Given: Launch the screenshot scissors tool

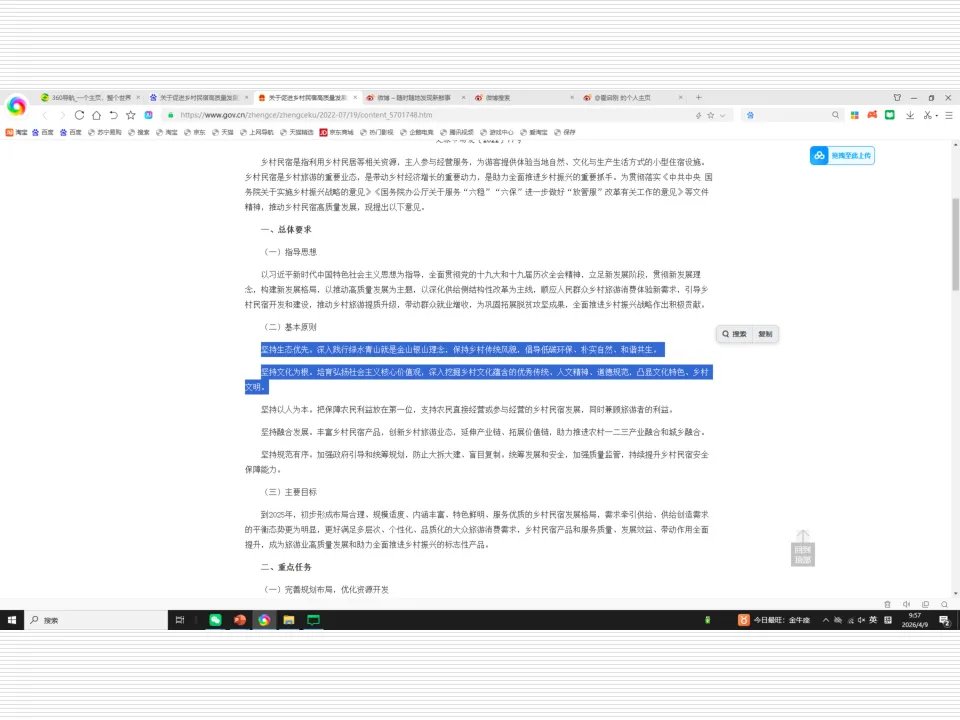Looking at the screenshot, I should pos(926,115).
